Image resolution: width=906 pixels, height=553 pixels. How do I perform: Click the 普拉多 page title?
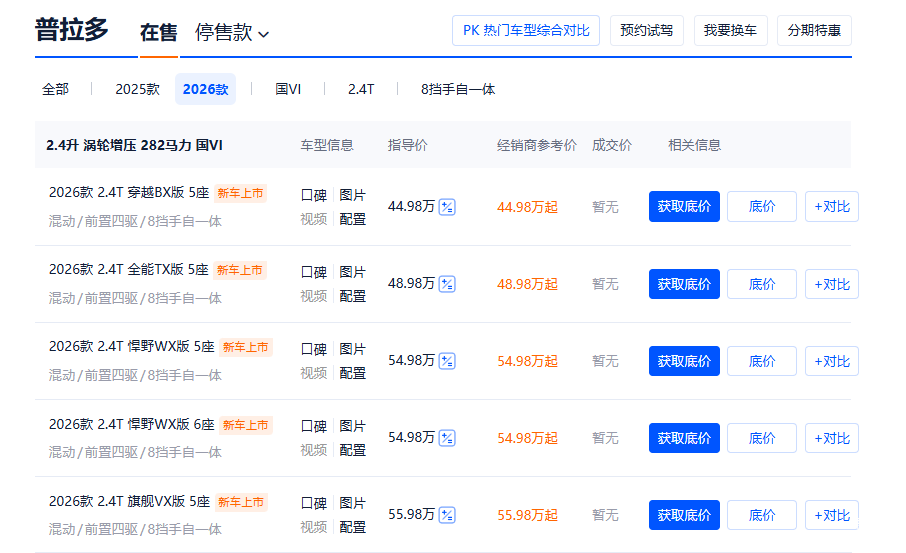[72, 29]
